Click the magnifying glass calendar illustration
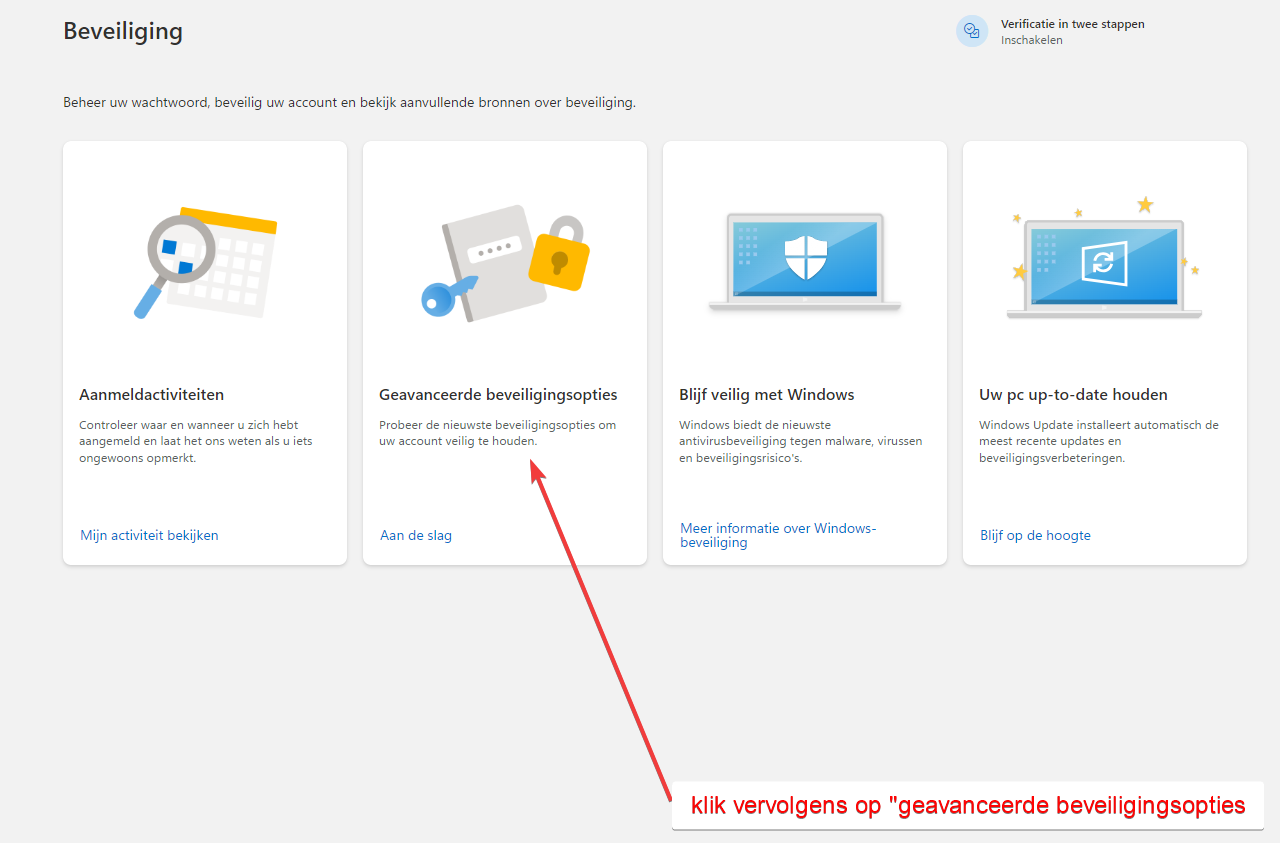Screen dimensions: 1280x843 (205, 262)
